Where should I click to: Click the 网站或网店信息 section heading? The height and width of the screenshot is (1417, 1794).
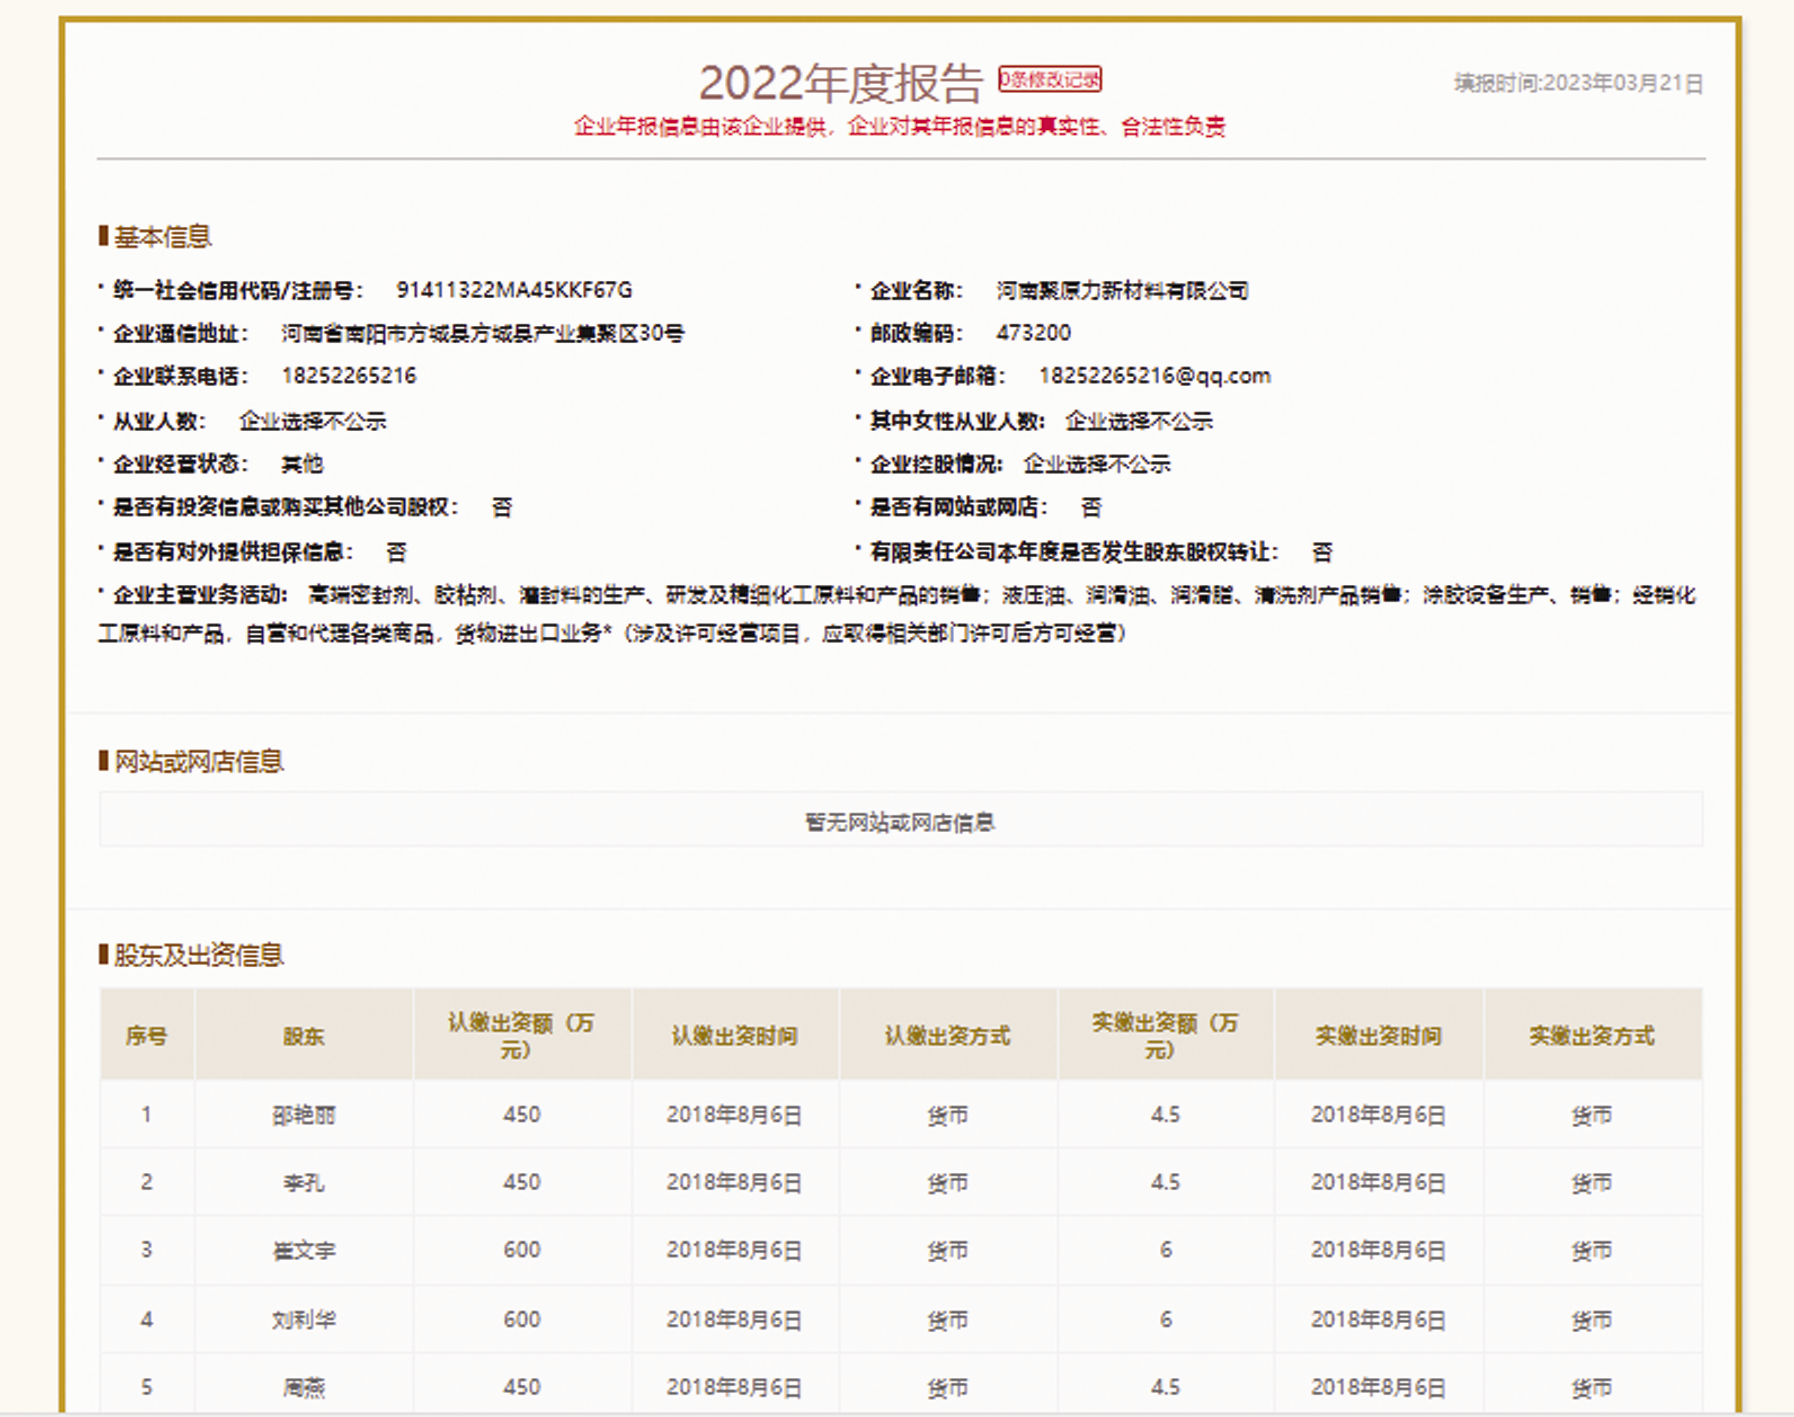[198, 762]
